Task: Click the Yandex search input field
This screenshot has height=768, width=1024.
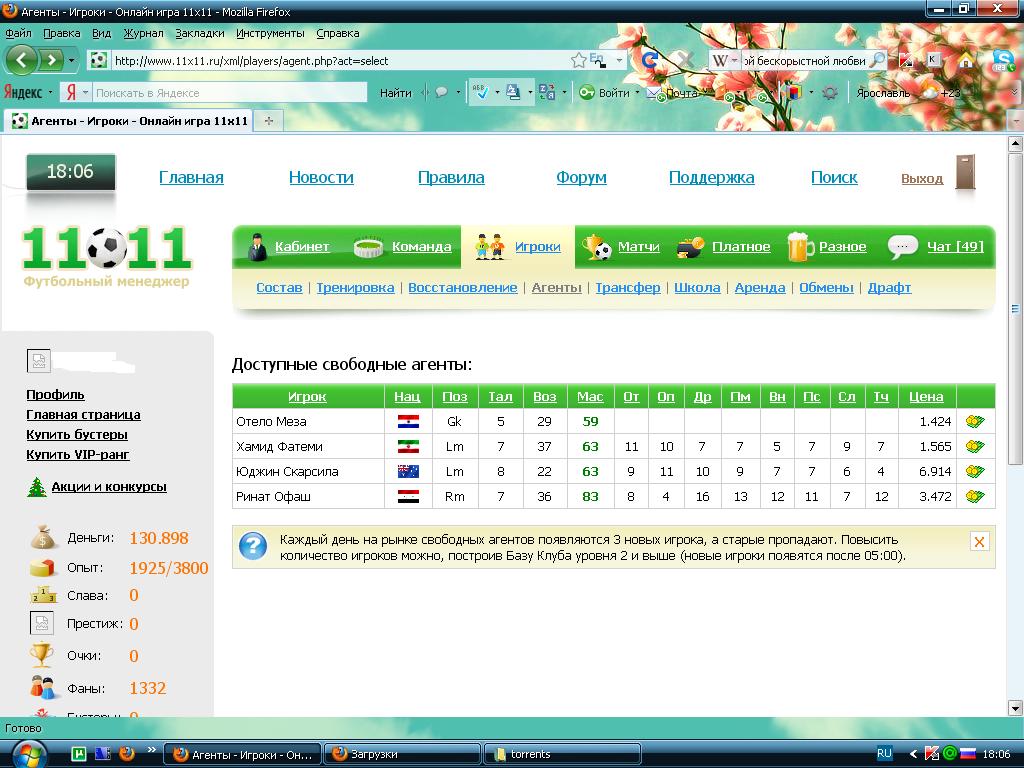Action: click(230, 93)
